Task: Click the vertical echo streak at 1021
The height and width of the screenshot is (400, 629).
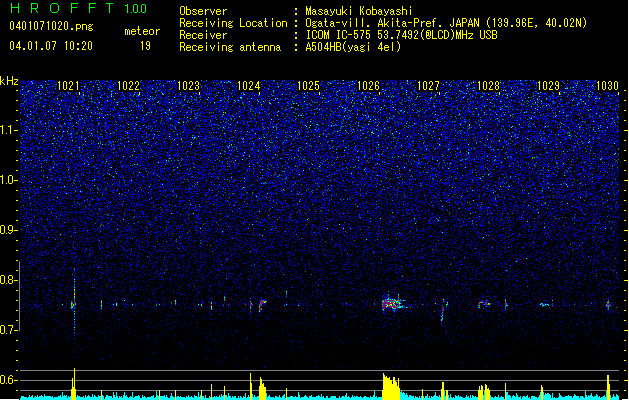Action: tap(74, 301)
